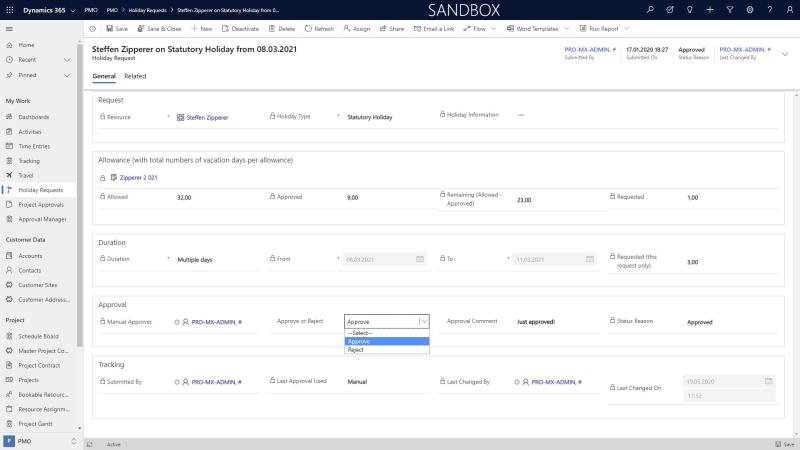Expand the header details chevron
The height and width of the screenshot is (450, 800).
785,54
